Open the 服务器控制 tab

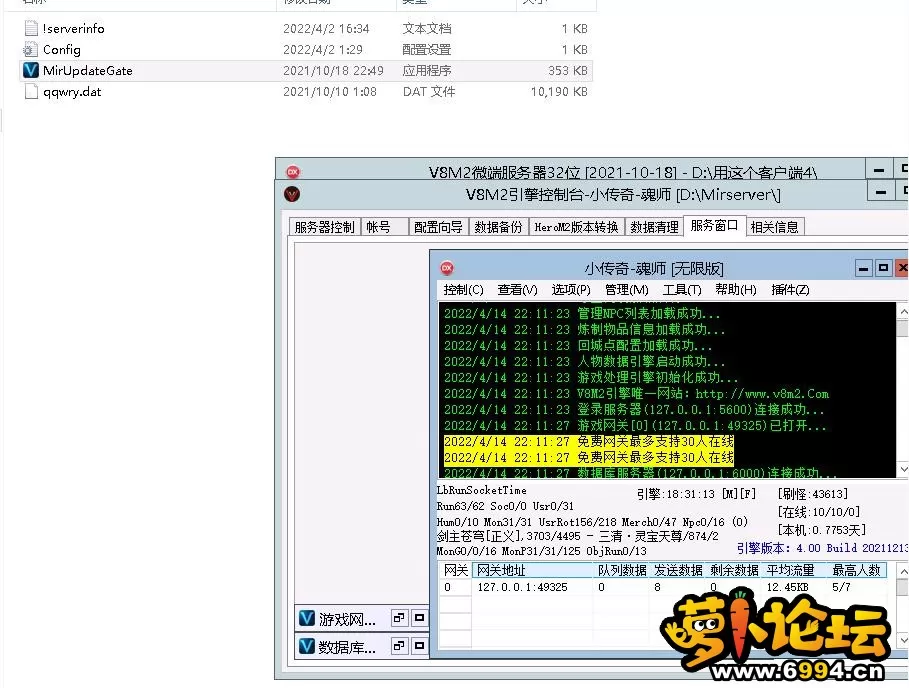click(325, 227)
